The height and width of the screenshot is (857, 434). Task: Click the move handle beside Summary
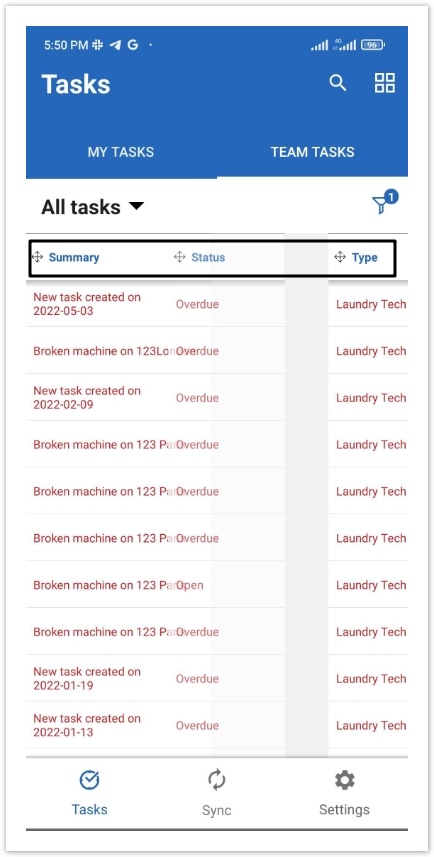click(x=37, y=257)
